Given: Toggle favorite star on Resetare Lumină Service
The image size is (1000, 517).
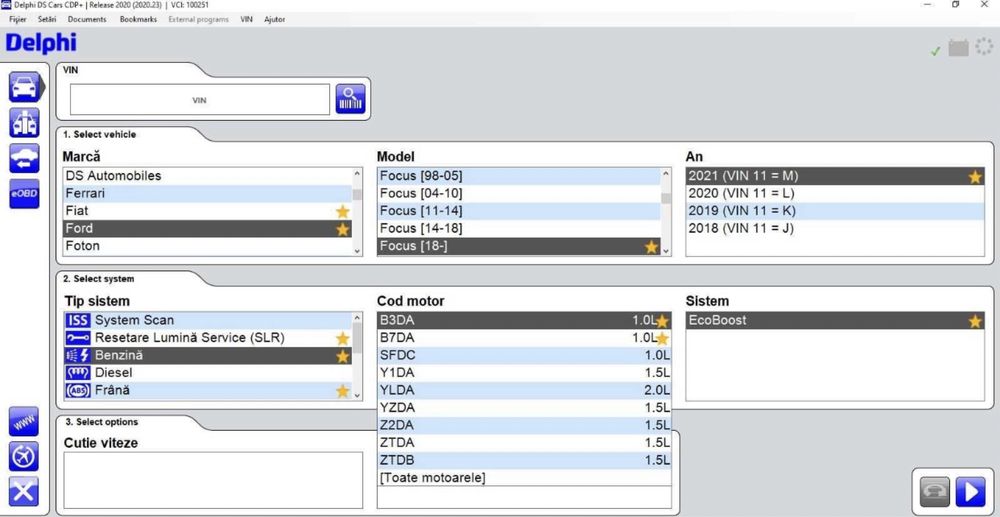Looking at the screenshot, I should click(342, 339).
